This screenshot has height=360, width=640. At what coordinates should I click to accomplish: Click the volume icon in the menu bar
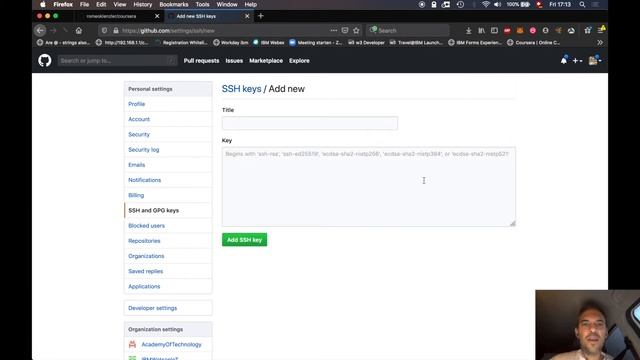(x=497, y=4)
